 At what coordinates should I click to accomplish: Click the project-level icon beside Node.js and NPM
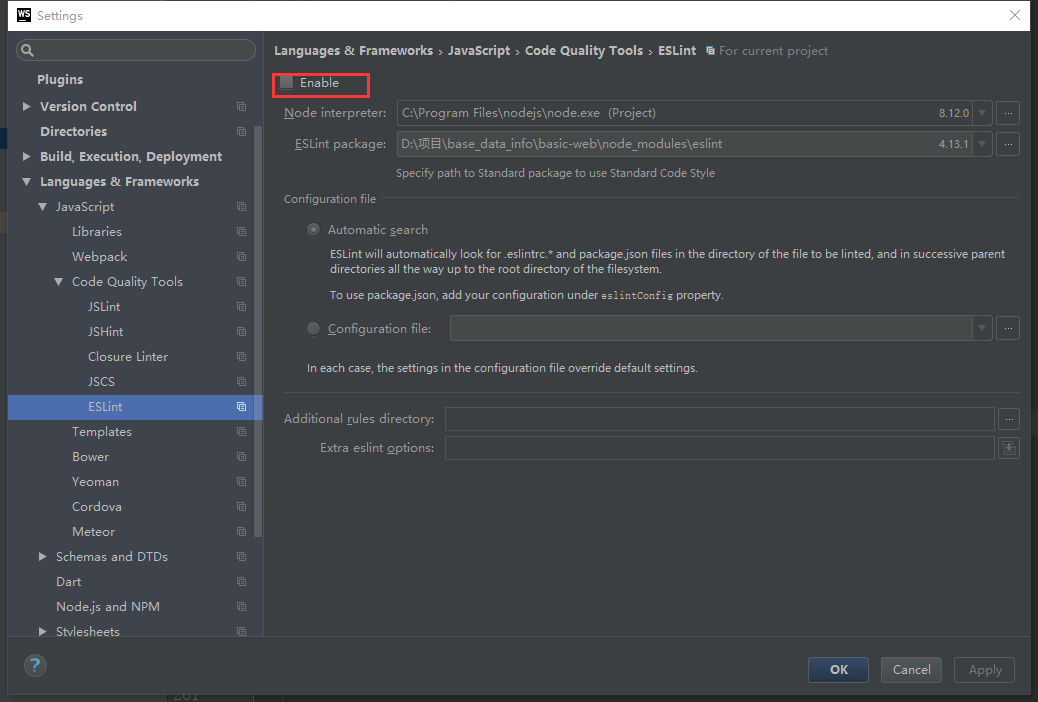(x=242, y=607)
